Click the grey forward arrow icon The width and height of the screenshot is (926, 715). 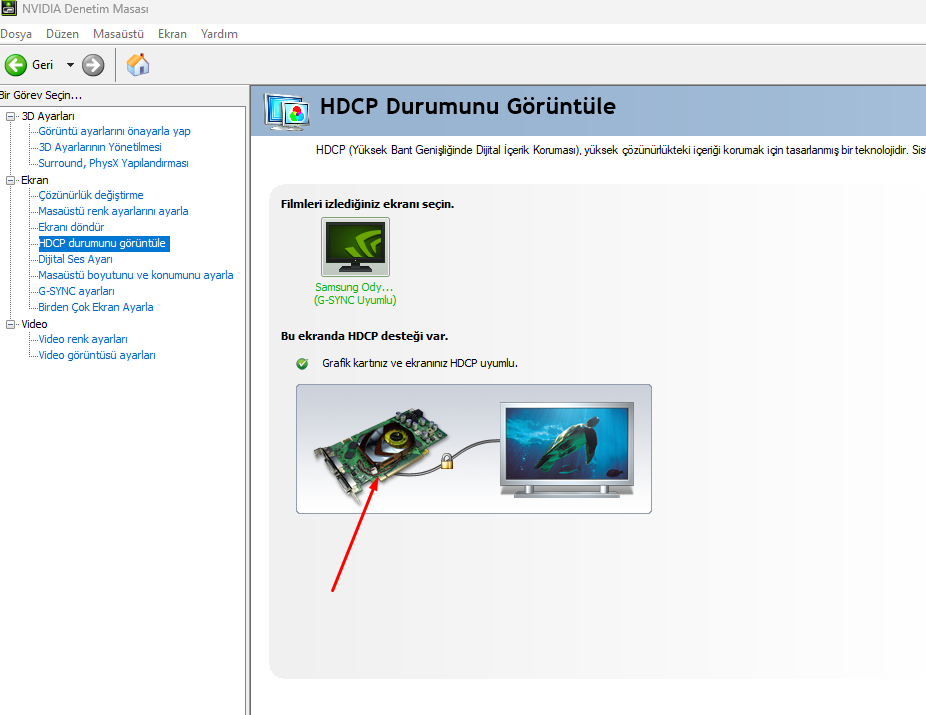(x=93, y=65)
